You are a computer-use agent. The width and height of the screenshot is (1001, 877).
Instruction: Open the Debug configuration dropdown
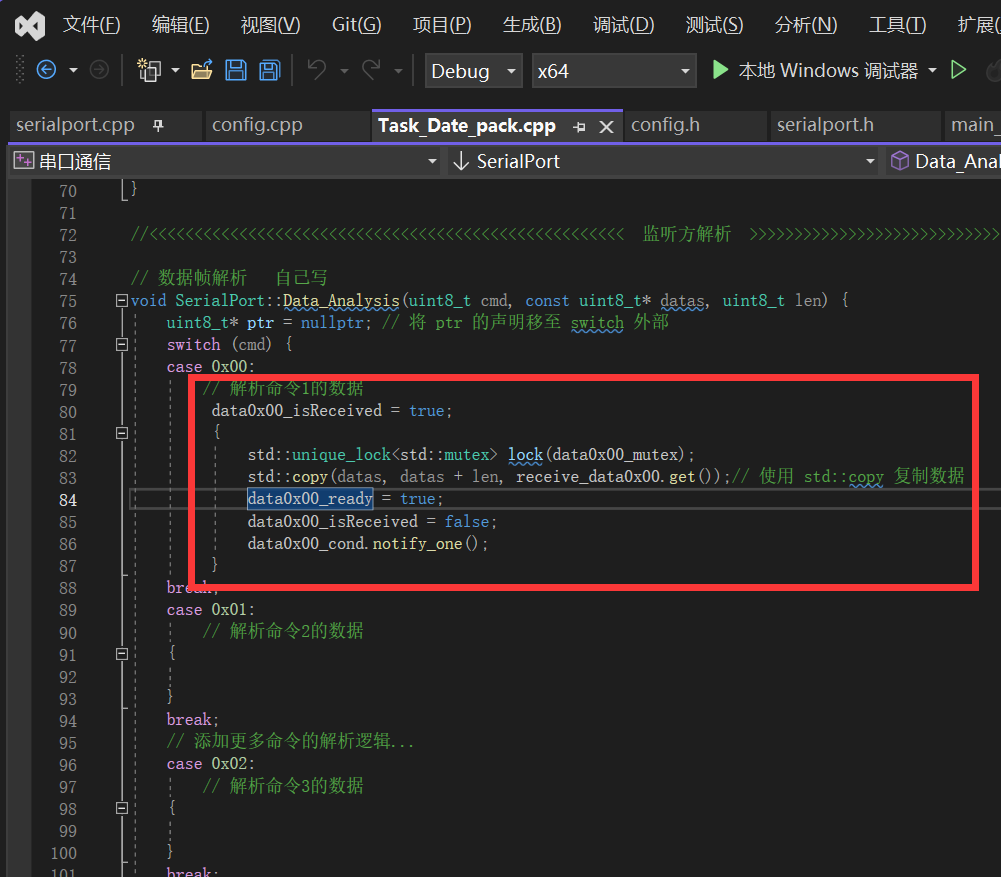474,71
